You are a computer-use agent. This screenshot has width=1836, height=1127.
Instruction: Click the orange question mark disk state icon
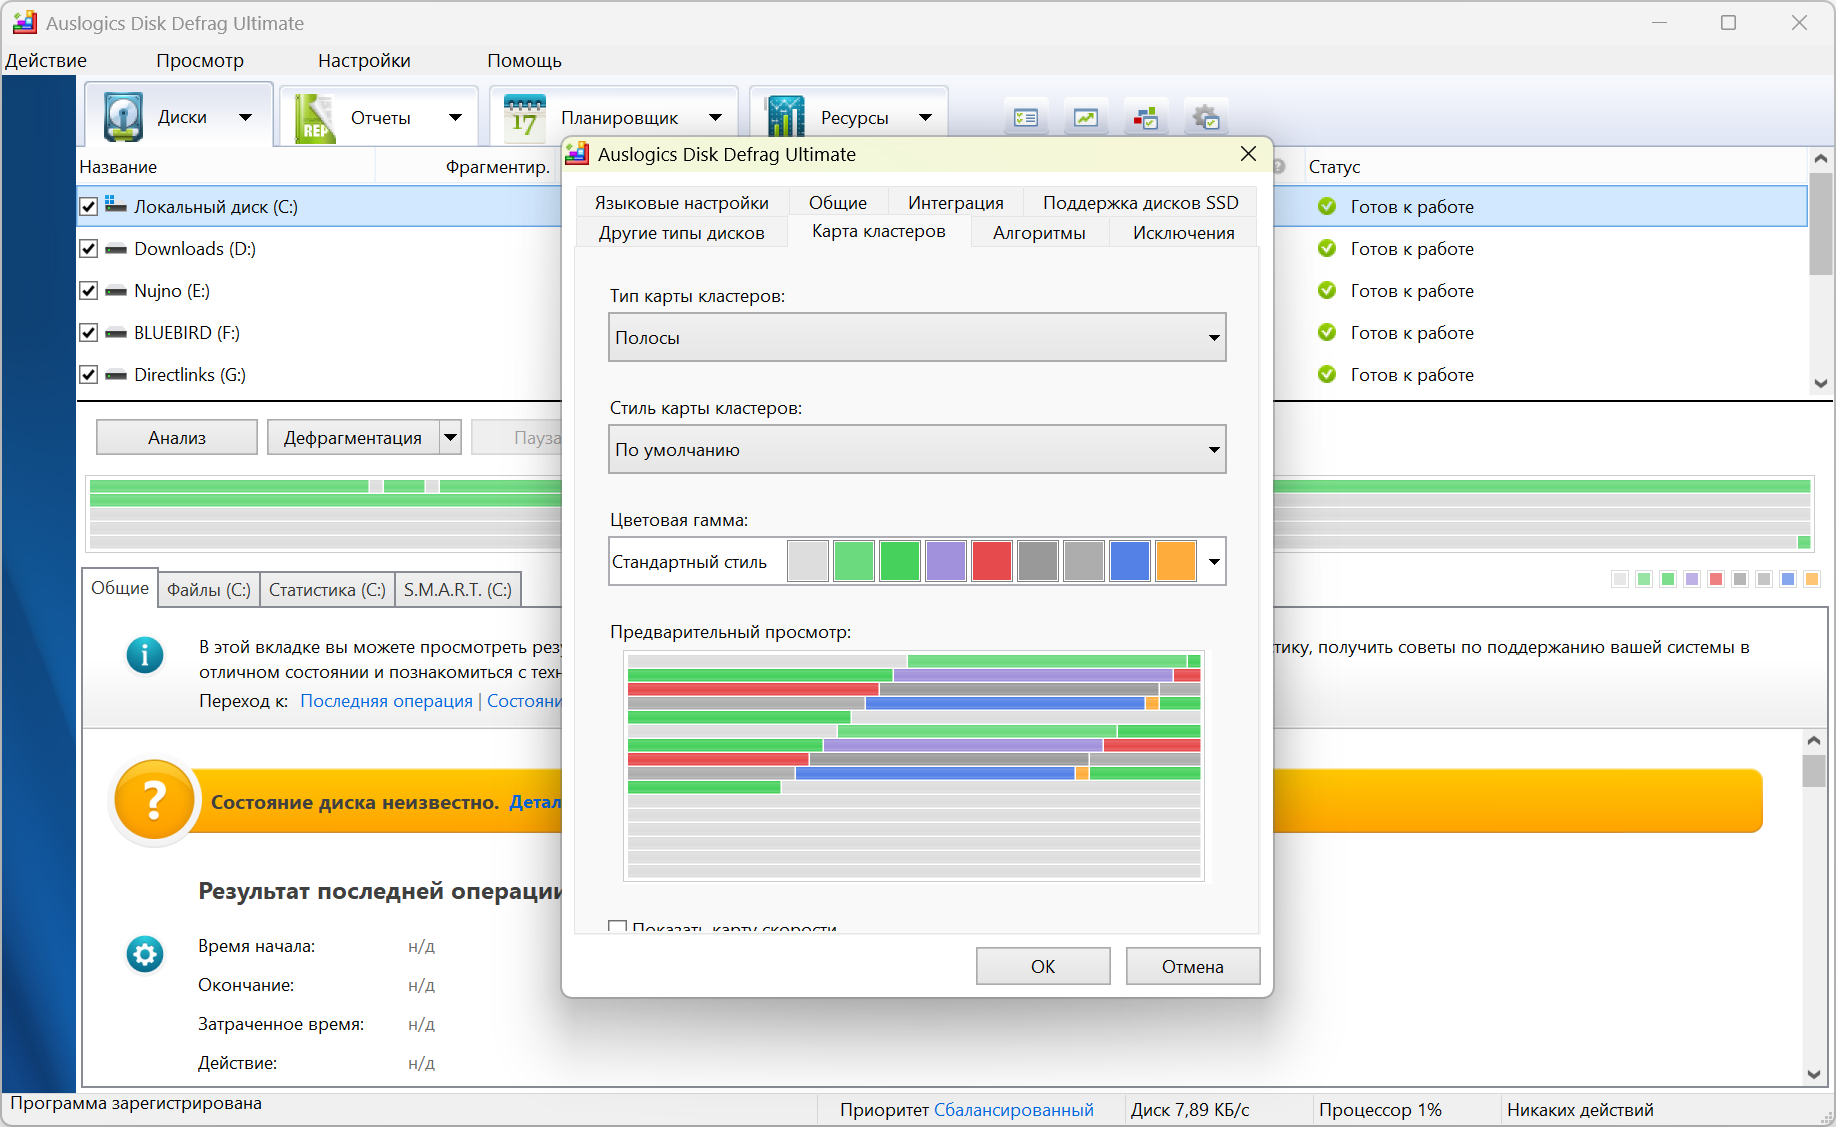tap(154, 801)
